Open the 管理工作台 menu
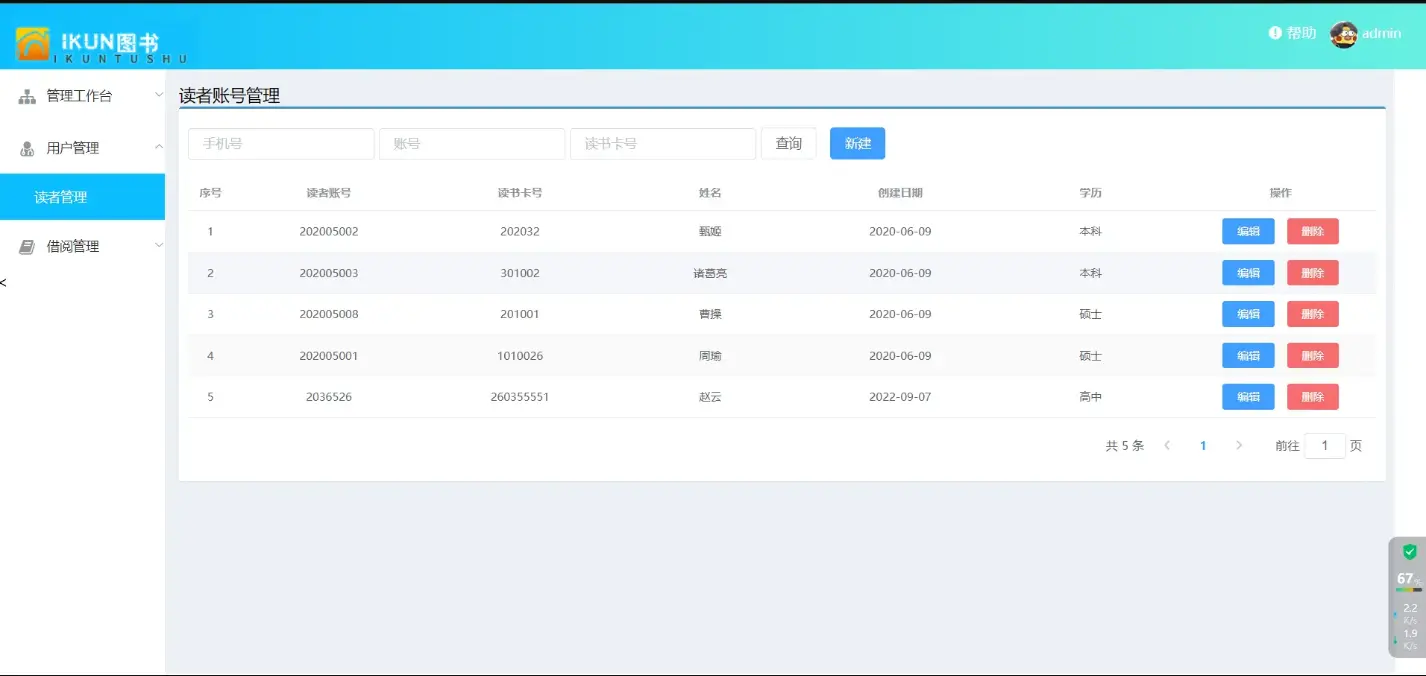 tap(82, 96)
